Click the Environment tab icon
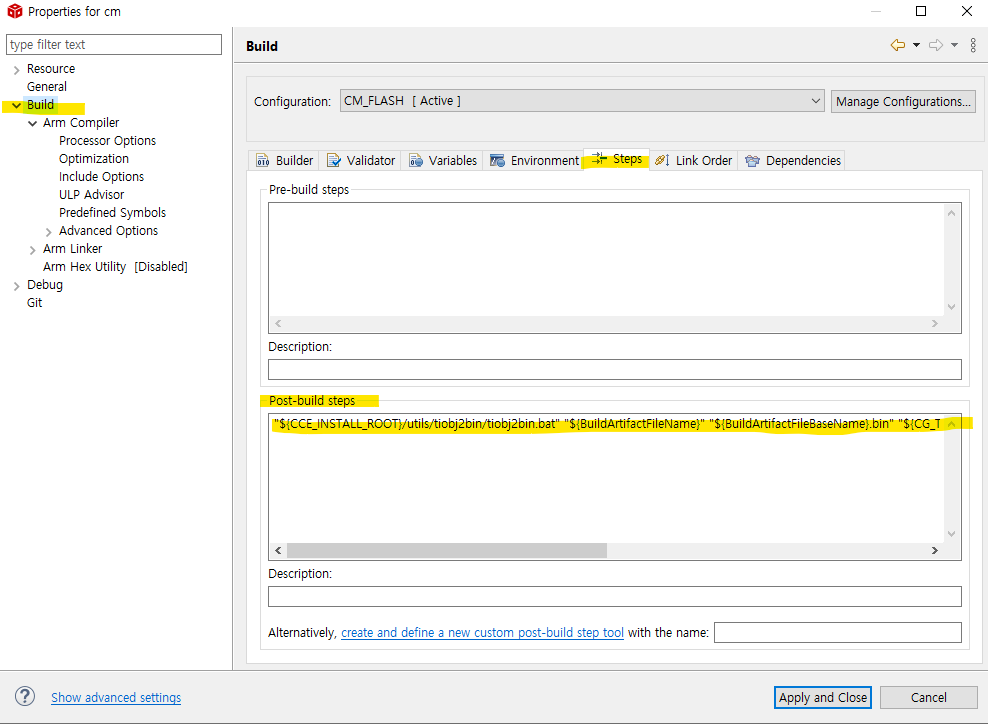The height and width of the screenshot is (724, 988). pyautogui.click(x=497, y=161)
